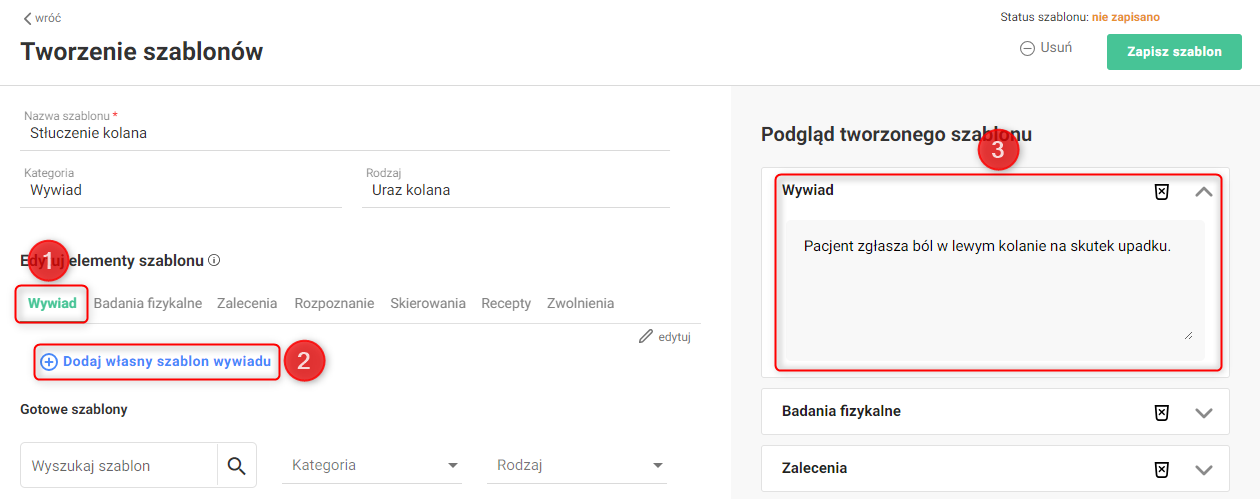Expand the Zalecenia preview section

coord(1204,469)
